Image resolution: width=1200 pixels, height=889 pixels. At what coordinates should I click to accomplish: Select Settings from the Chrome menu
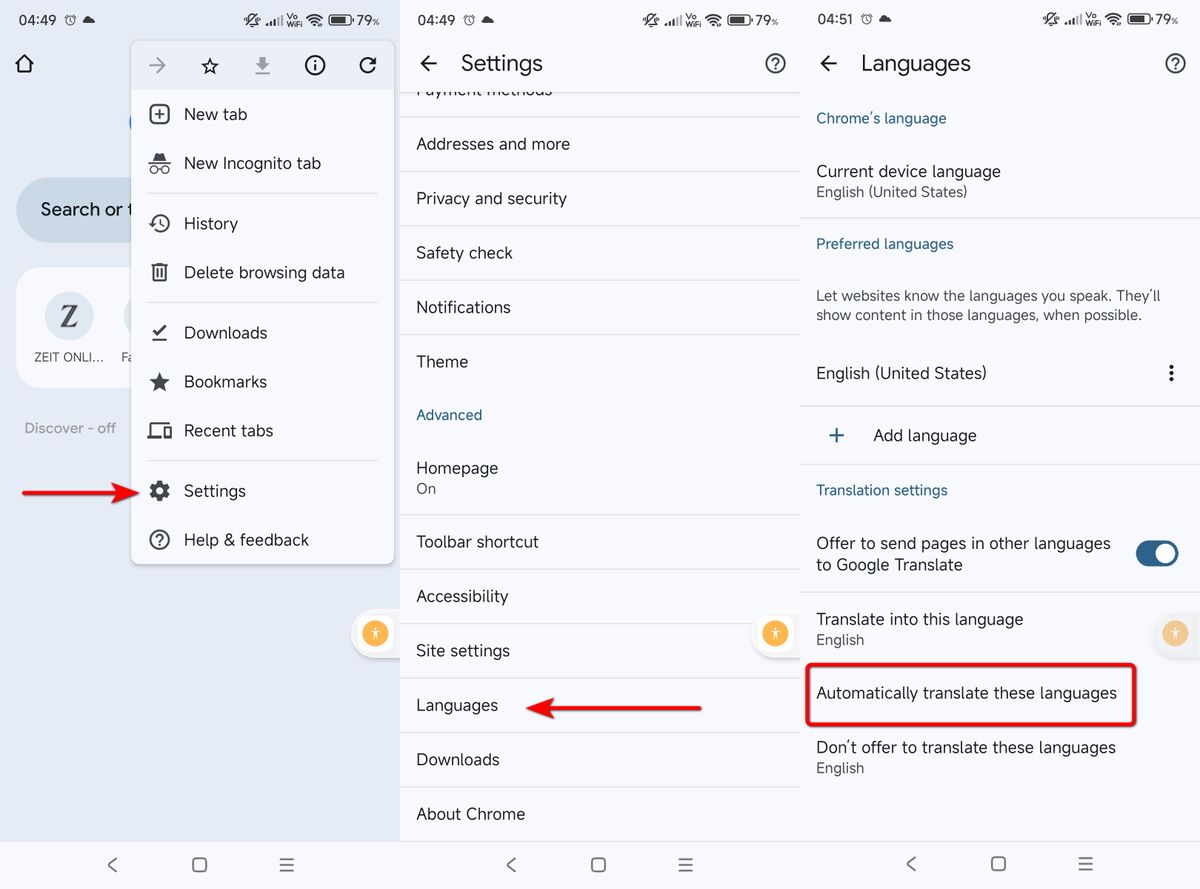point(214,490)
